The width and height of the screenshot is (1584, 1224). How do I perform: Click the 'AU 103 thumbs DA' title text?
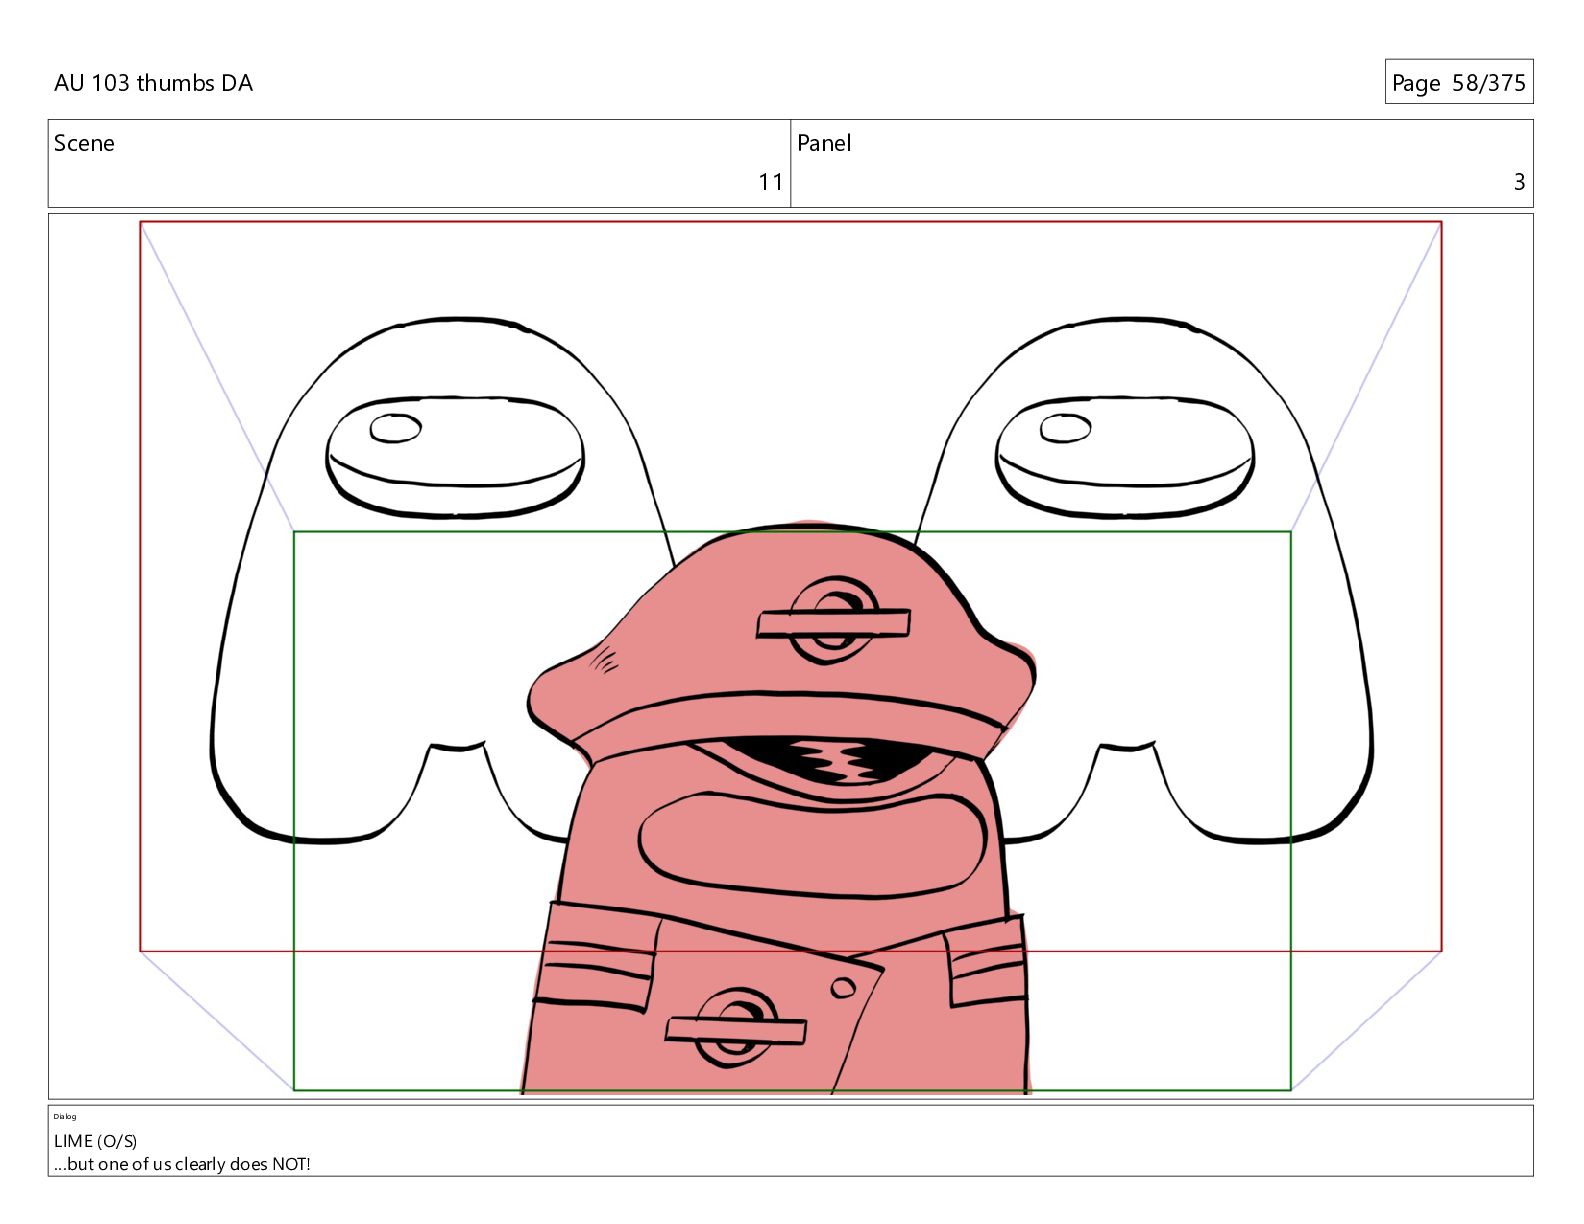153,83
